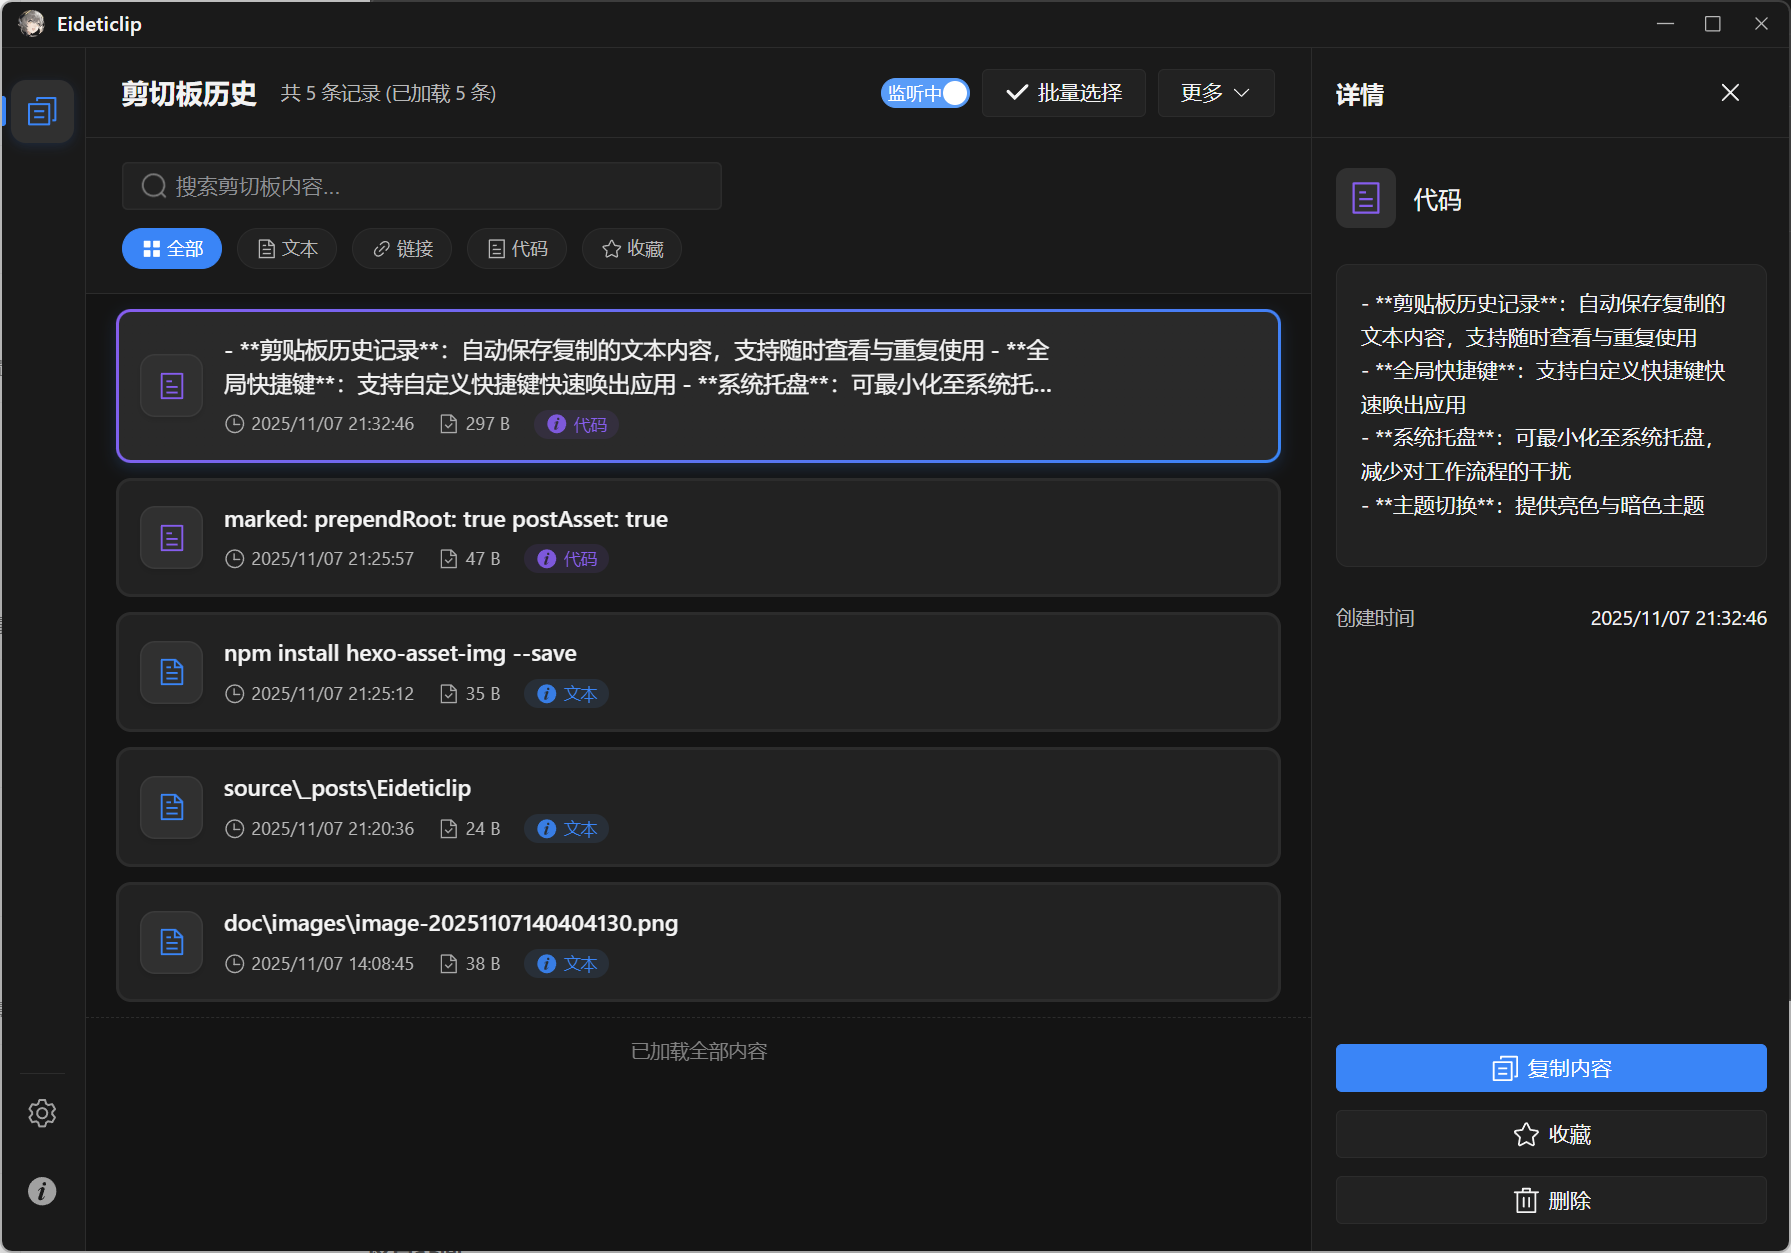Viewport: 1791px width, 1253px height.
Task: Open the about info icon in the sidebar
Action: [x=42, y=1191]
